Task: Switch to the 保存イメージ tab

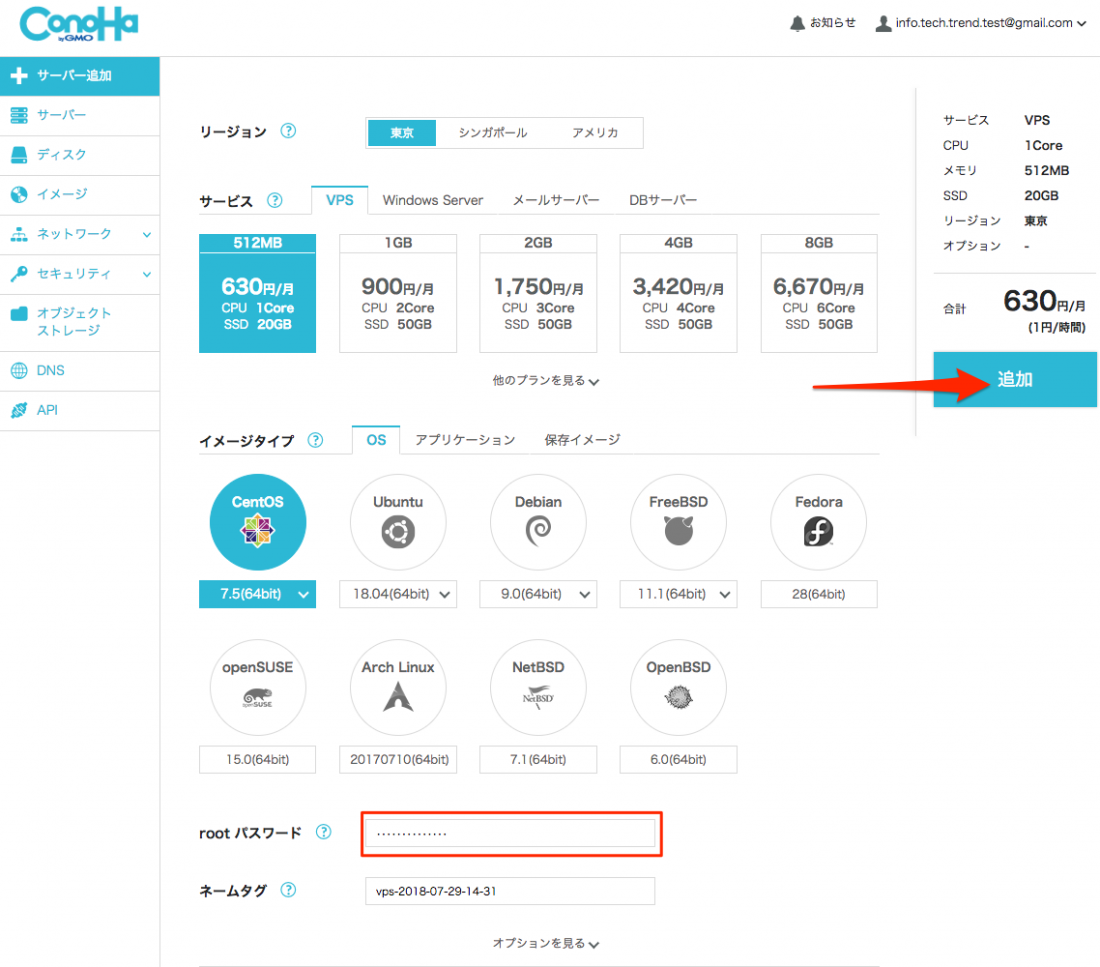Action: (x=582, y=440)
